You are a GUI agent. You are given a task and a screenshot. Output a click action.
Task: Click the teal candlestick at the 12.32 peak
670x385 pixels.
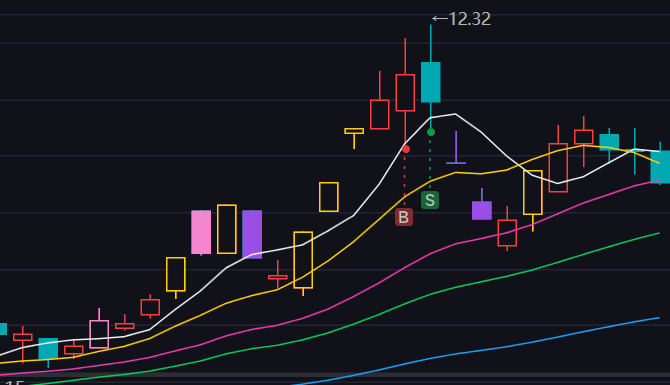click(431, 82)
